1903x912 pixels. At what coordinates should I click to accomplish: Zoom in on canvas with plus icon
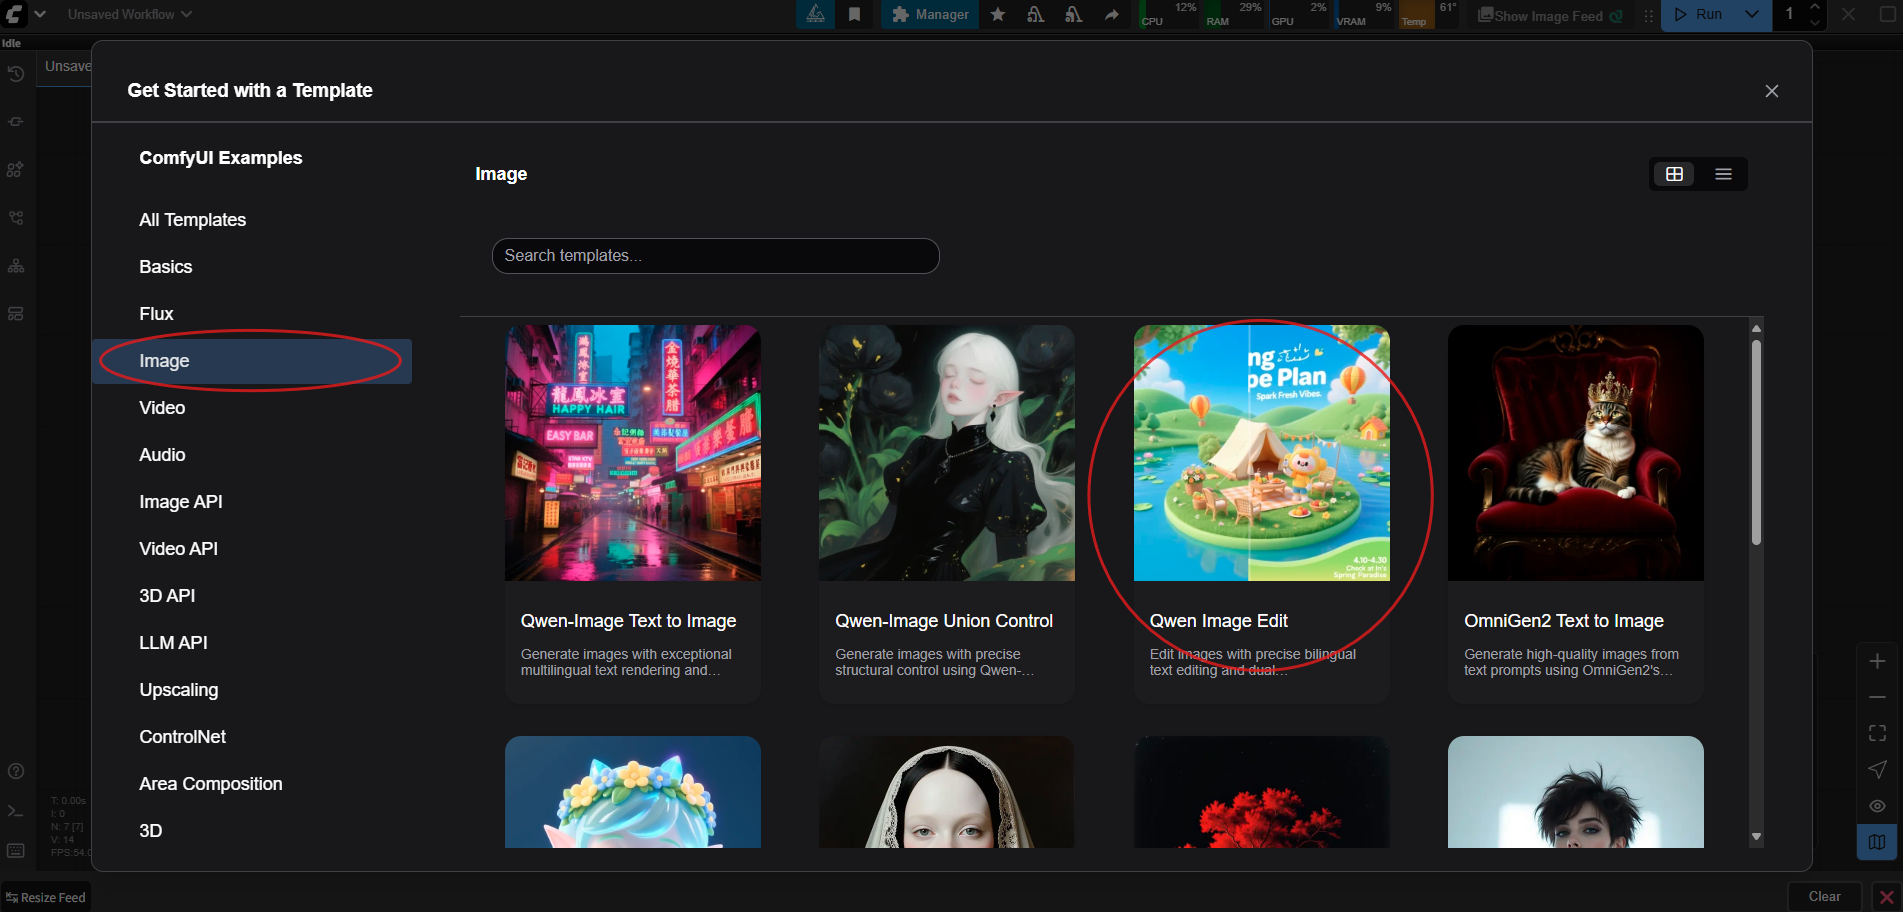(1877, 661)
